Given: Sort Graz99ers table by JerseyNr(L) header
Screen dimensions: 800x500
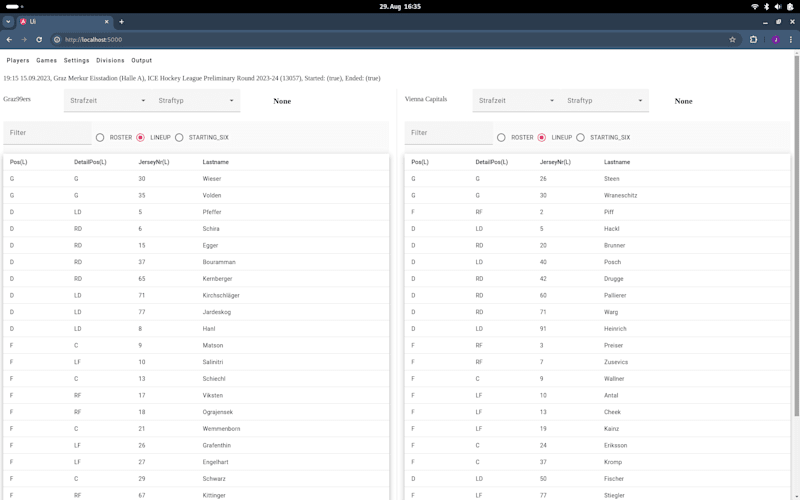Looking at the screenshot, I should coord(154,162).
